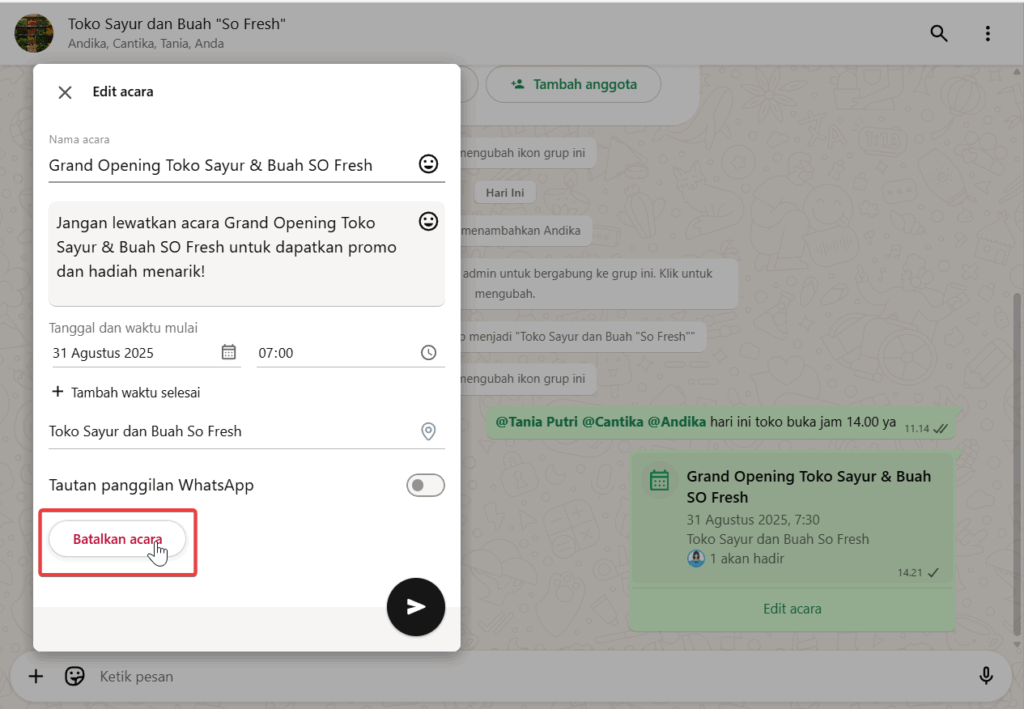This screenshot has width=1024, height=709.
Task: Click microphone voice message icon
Action: [x=985, y=676]
